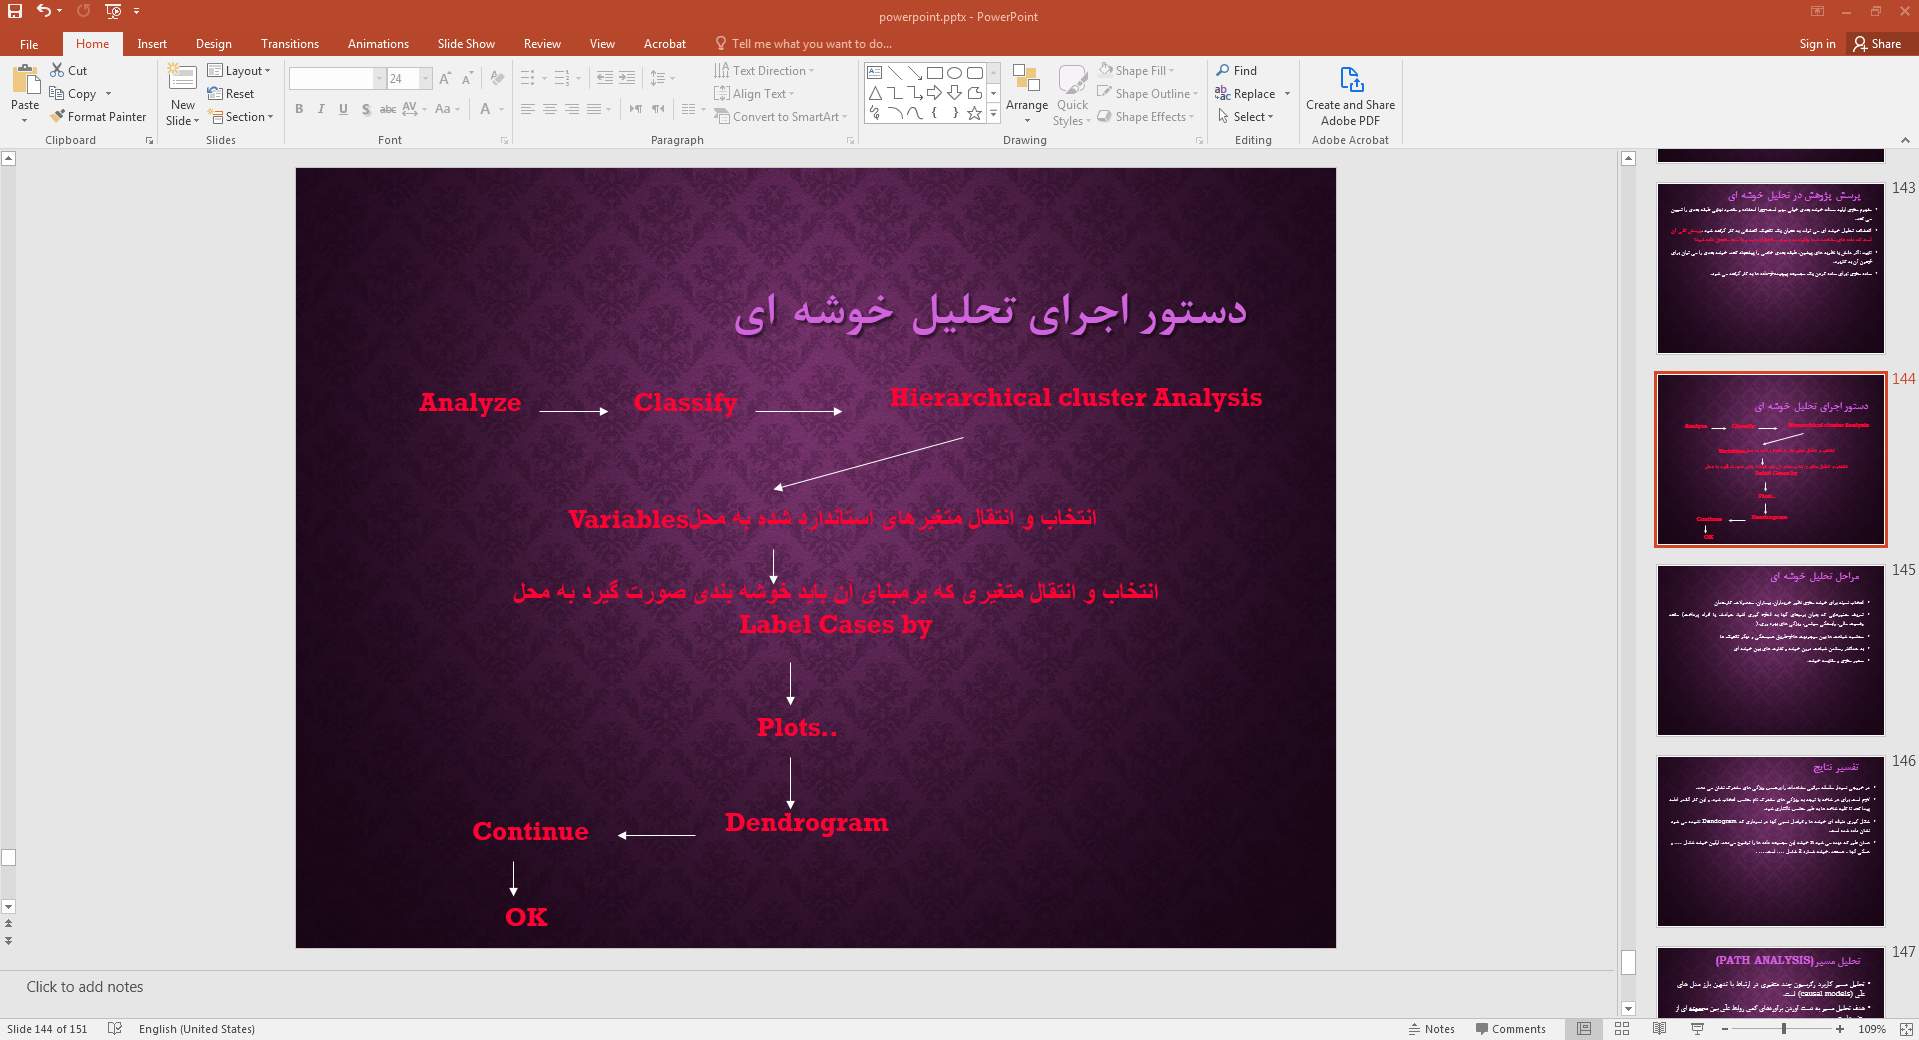Expand the Layout dropdown
Screen dimensions: 1919x1040
(x=239, y=71)
